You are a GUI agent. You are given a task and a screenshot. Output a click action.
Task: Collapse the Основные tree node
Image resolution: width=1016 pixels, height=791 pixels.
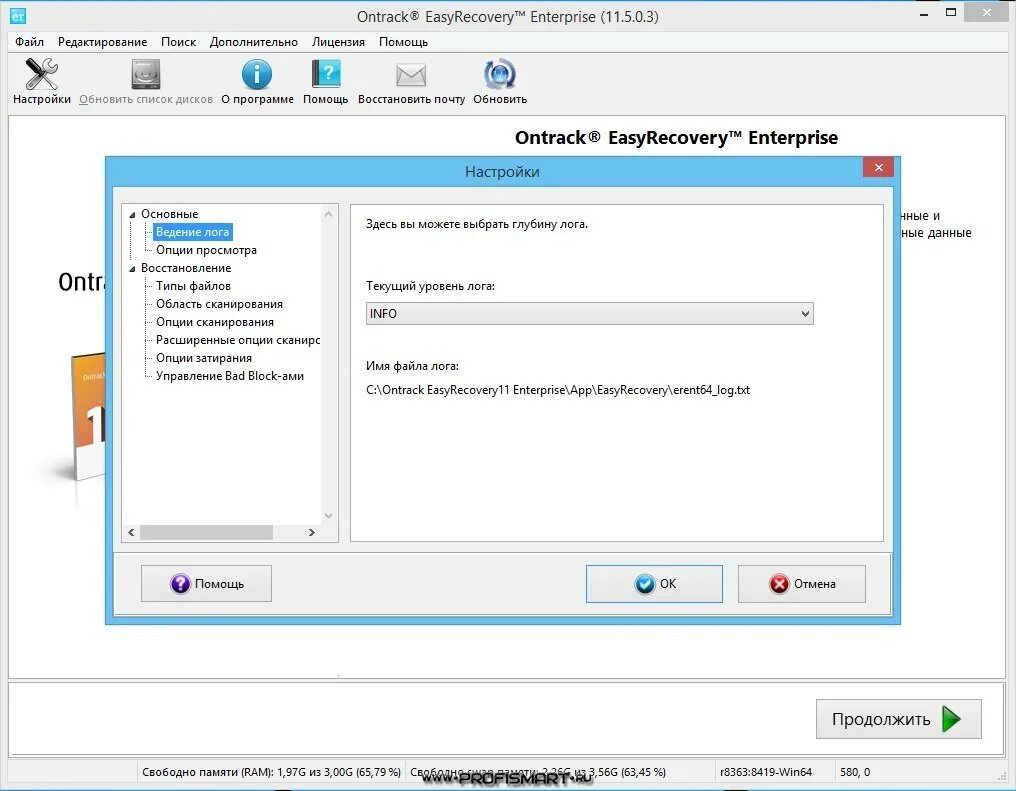[x=132, y=214]
